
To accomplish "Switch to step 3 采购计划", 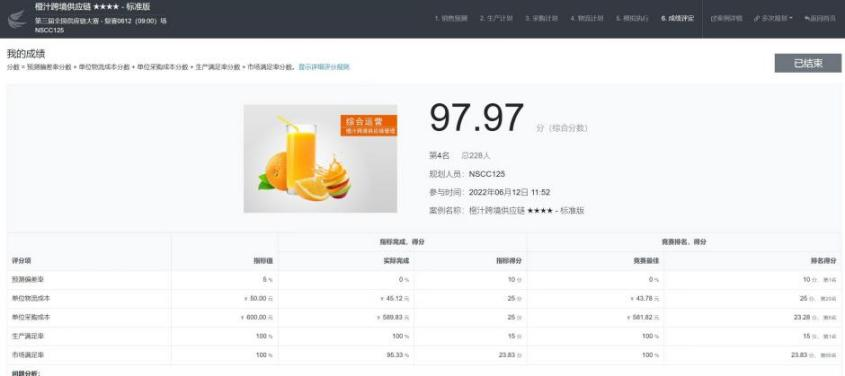I will tap(541, 18).
